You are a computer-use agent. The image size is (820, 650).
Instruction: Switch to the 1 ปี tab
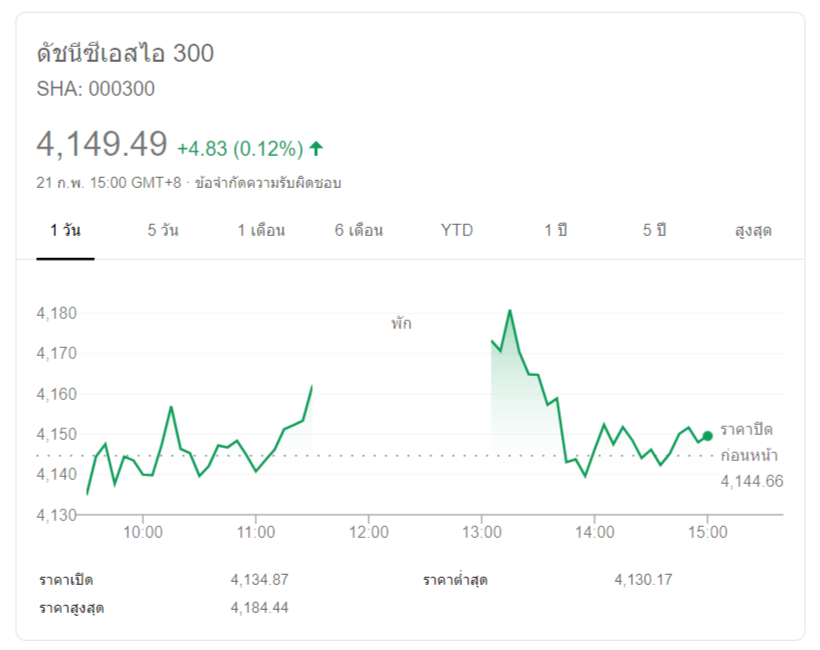[555, 230]
